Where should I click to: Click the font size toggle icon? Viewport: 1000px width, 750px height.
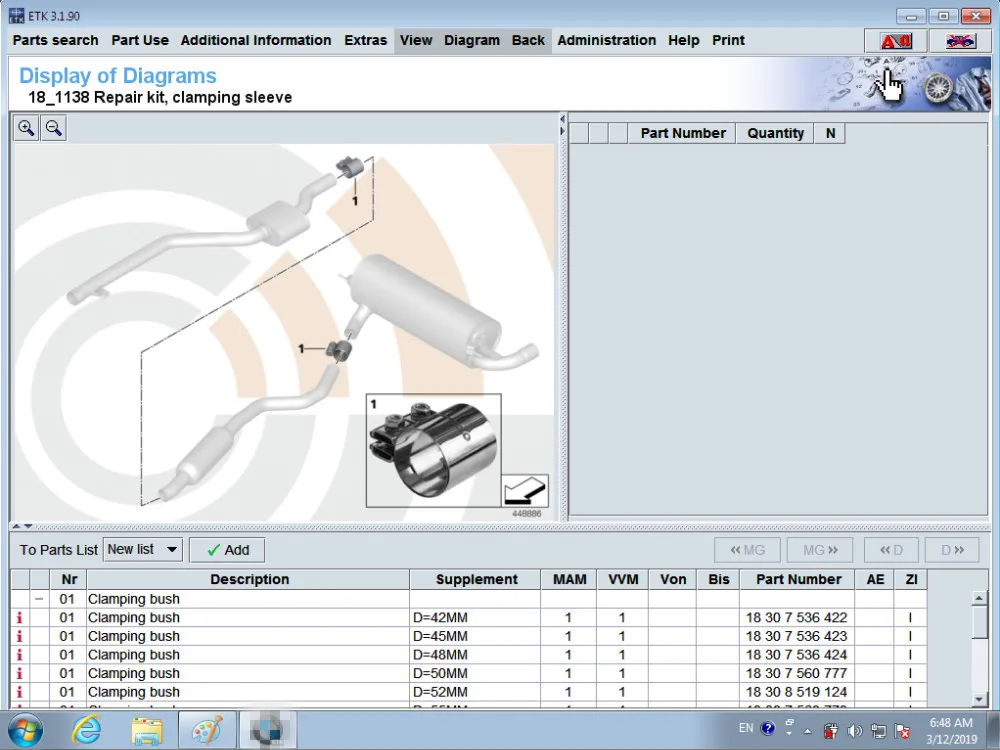click(895, 41)
